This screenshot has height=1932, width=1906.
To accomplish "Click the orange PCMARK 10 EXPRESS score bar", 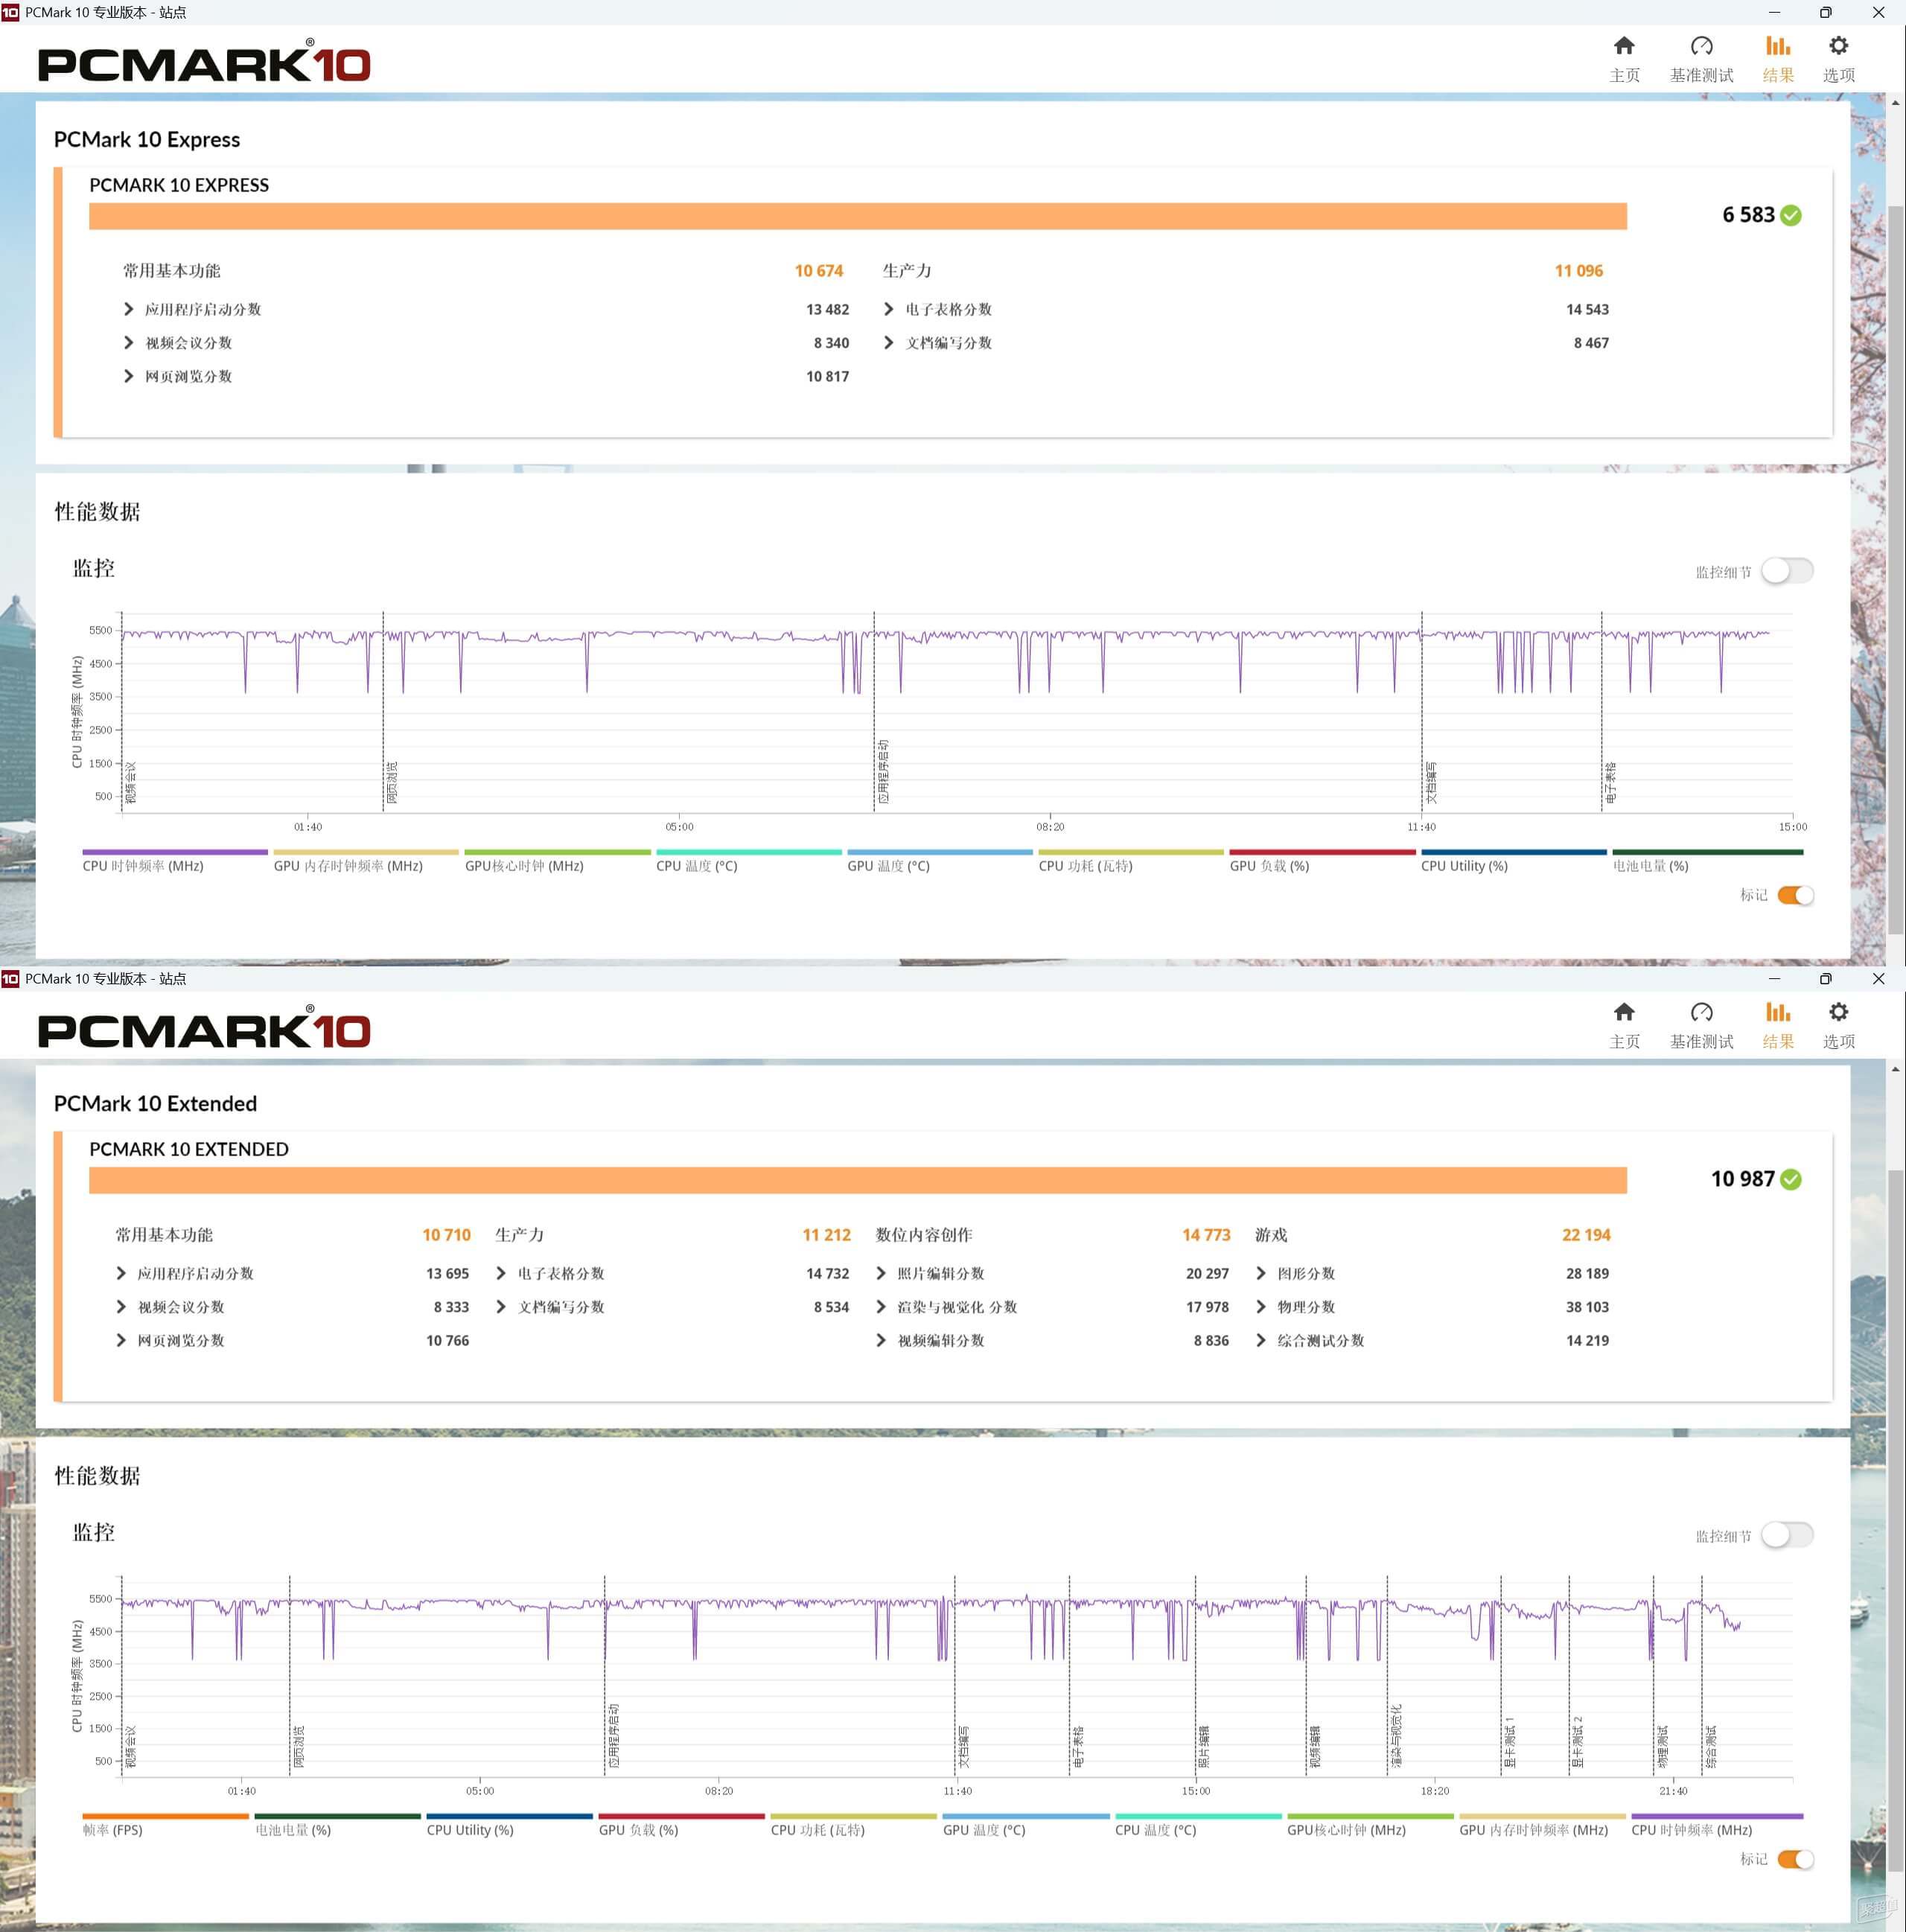I will click(x=858, y=216).
